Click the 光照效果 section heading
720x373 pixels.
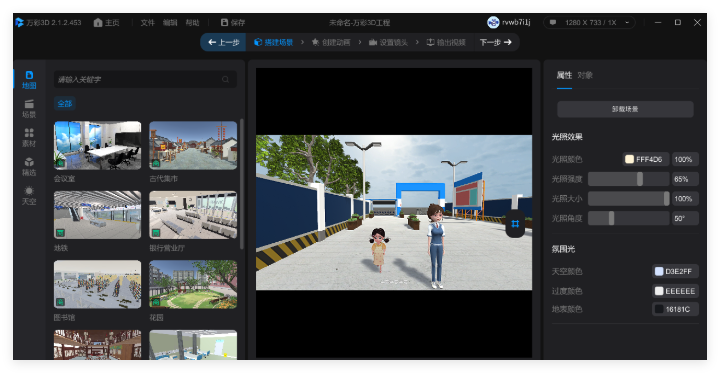pos(567,137)
